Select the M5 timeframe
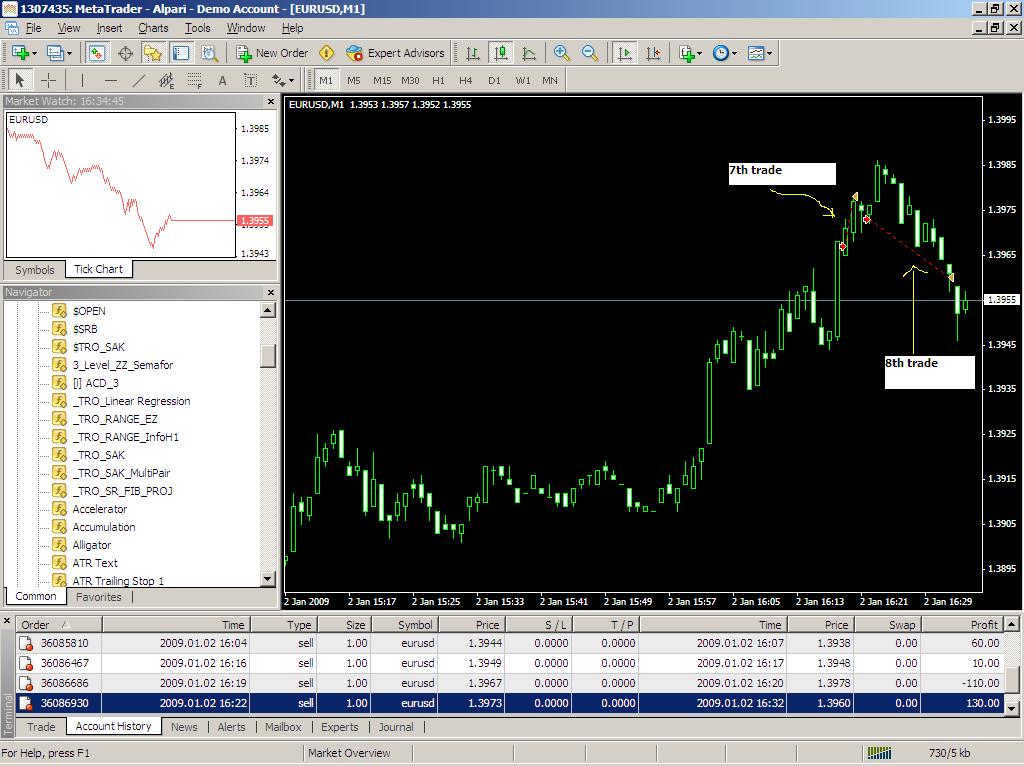The width and height of the screenshot is (1024, 766). [x=354, y=80]
